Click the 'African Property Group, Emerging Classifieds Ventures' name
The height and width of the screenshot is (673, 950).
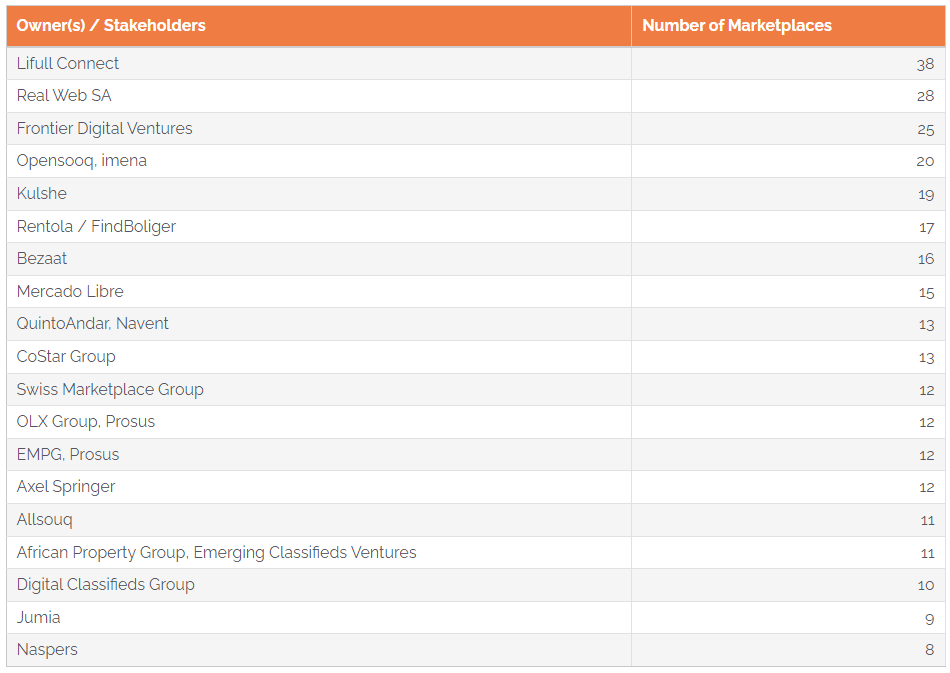pos(217,552)
